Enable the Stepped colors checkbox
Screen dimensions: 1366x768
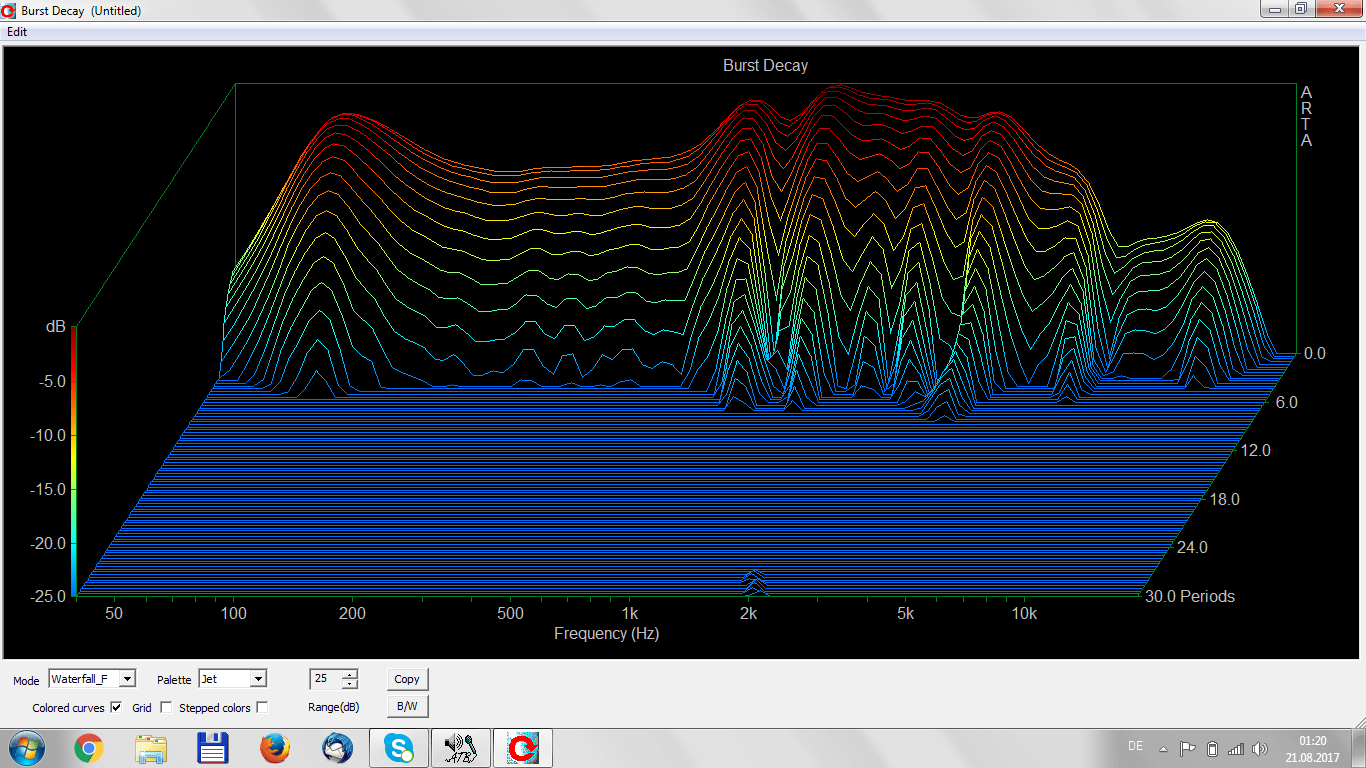pyautogui.click(x=262, y=707)
